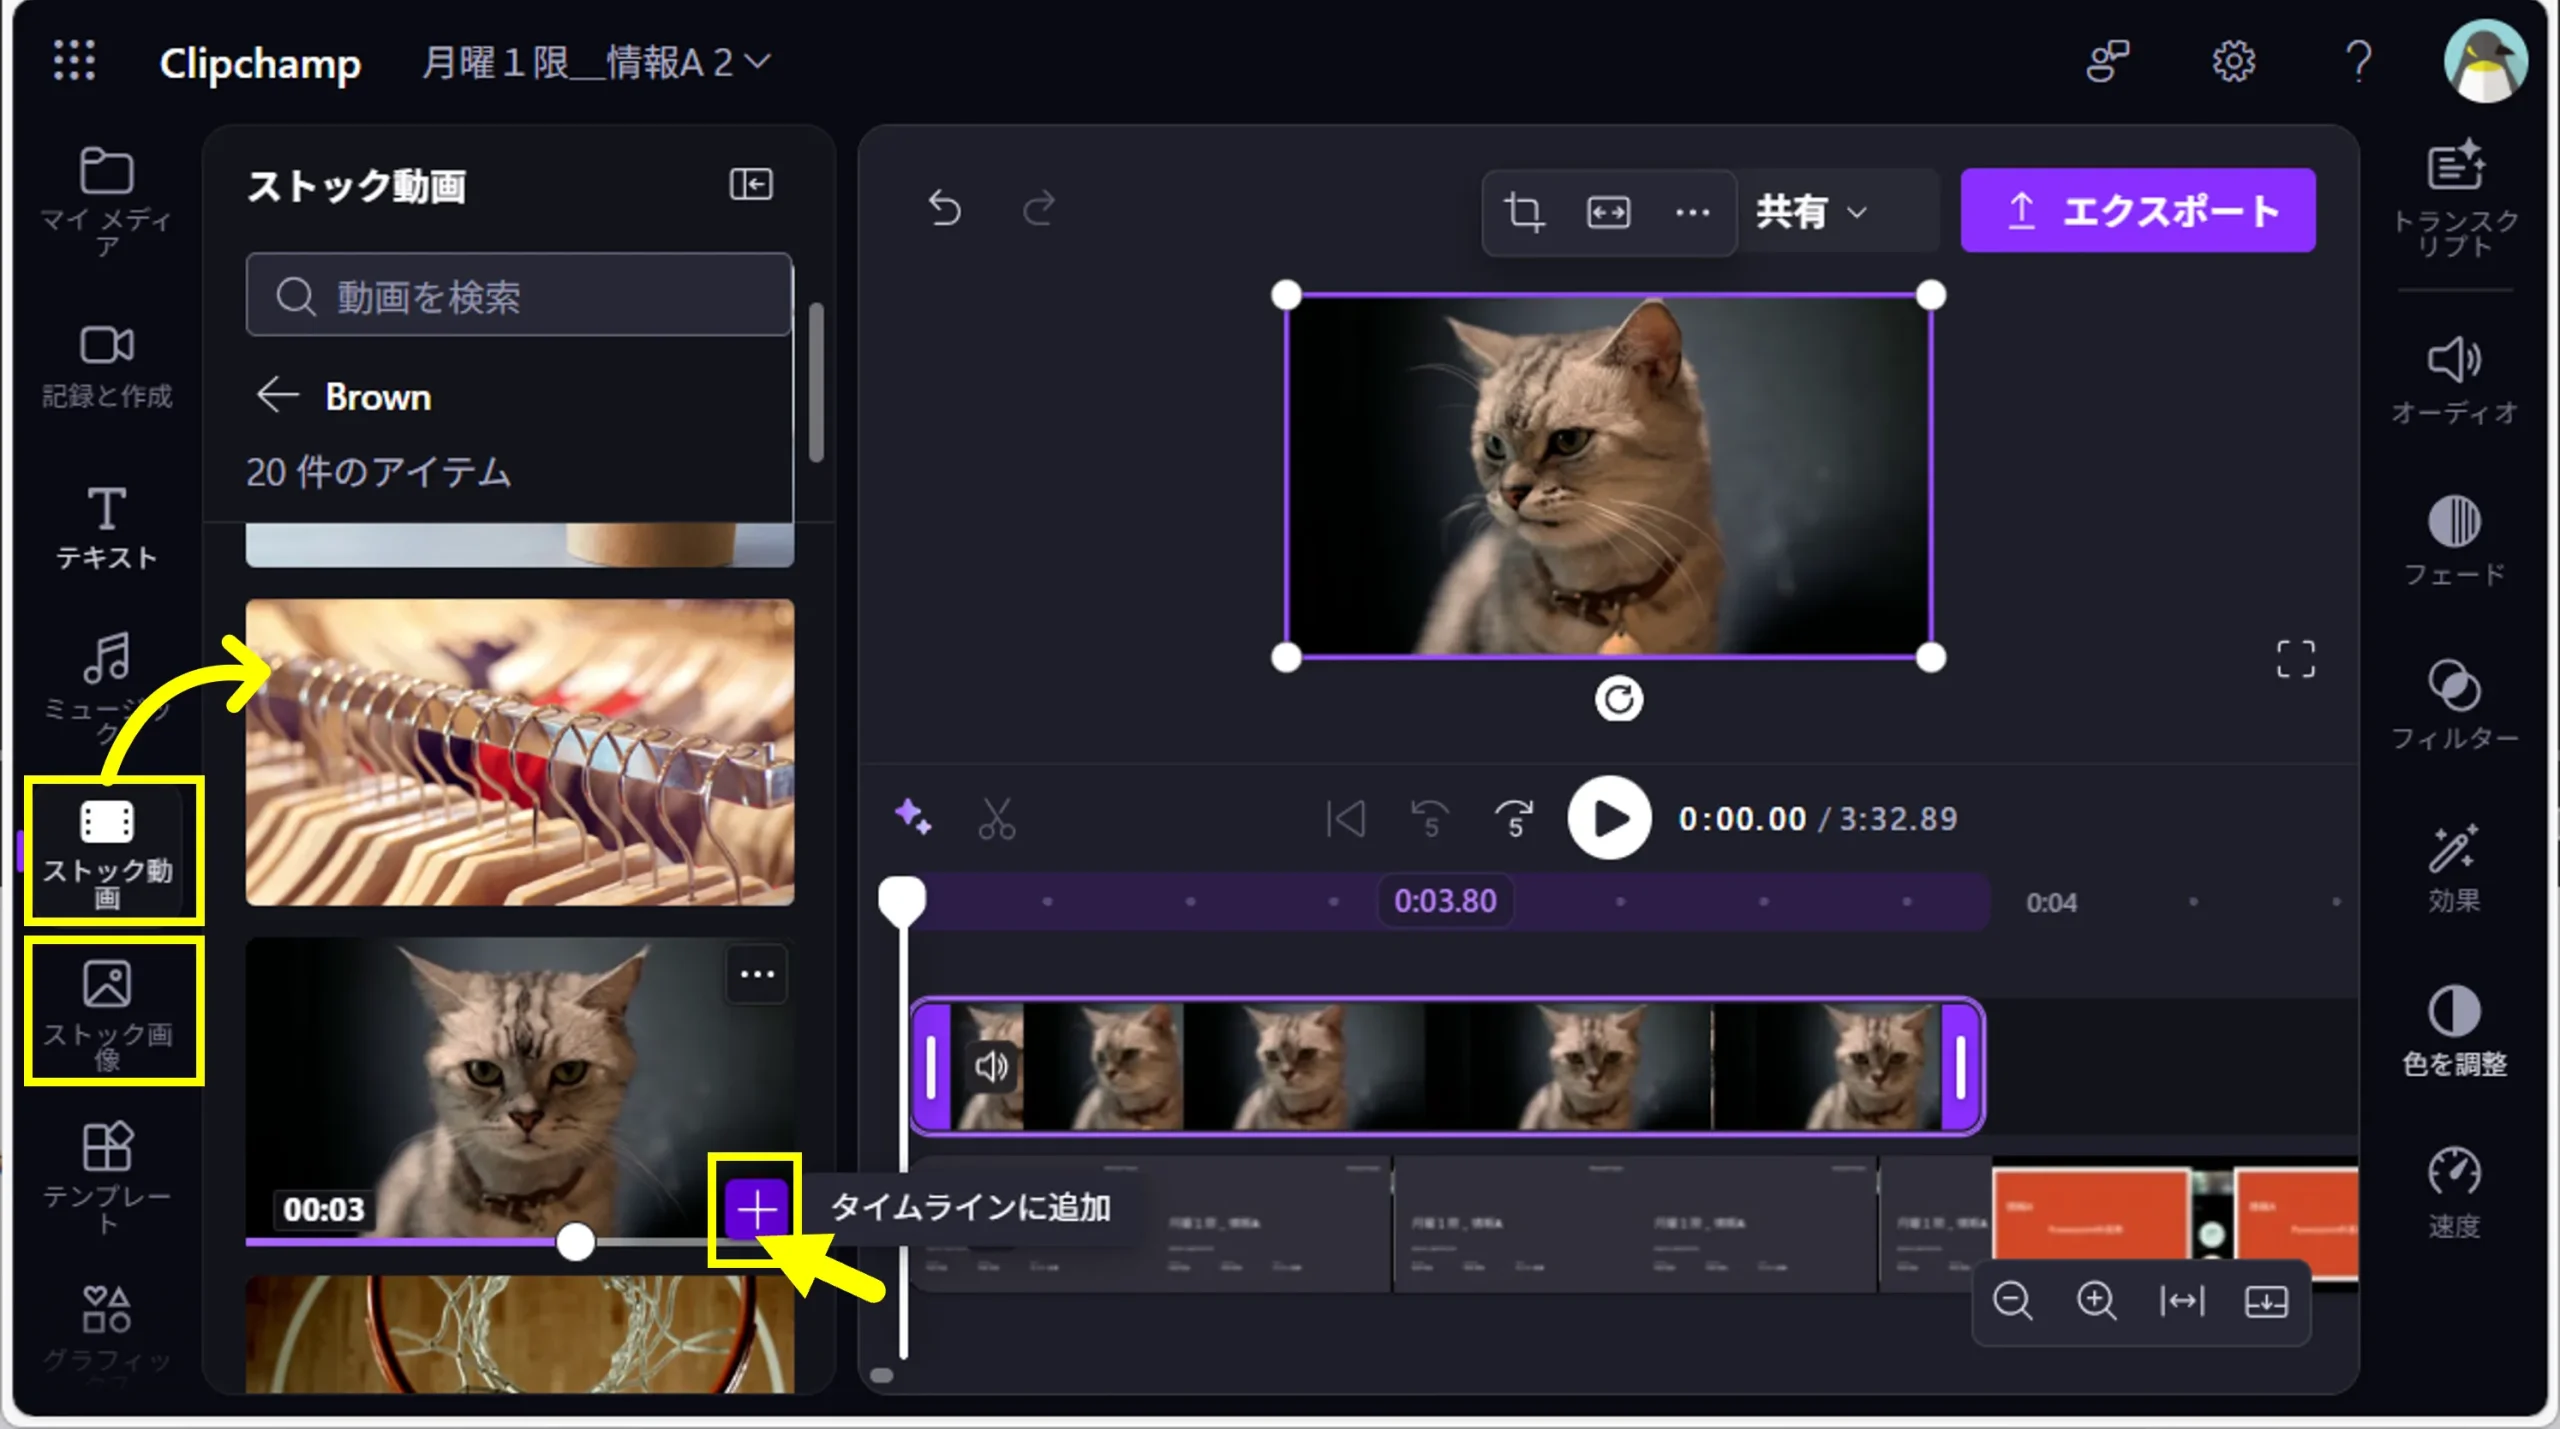Viewport: 2560px width, 1429px height.
Task: Click the AI sparkle auto-compose icon
Action: pyautogui.click(x=912, y=817)
